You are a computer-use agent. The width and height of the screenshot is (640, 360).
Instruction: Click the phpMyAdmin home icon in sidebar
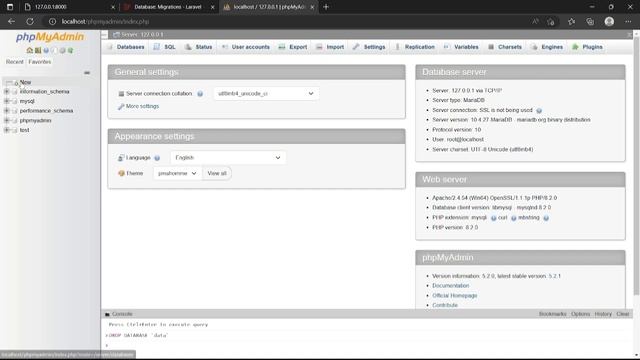point(29,51)
